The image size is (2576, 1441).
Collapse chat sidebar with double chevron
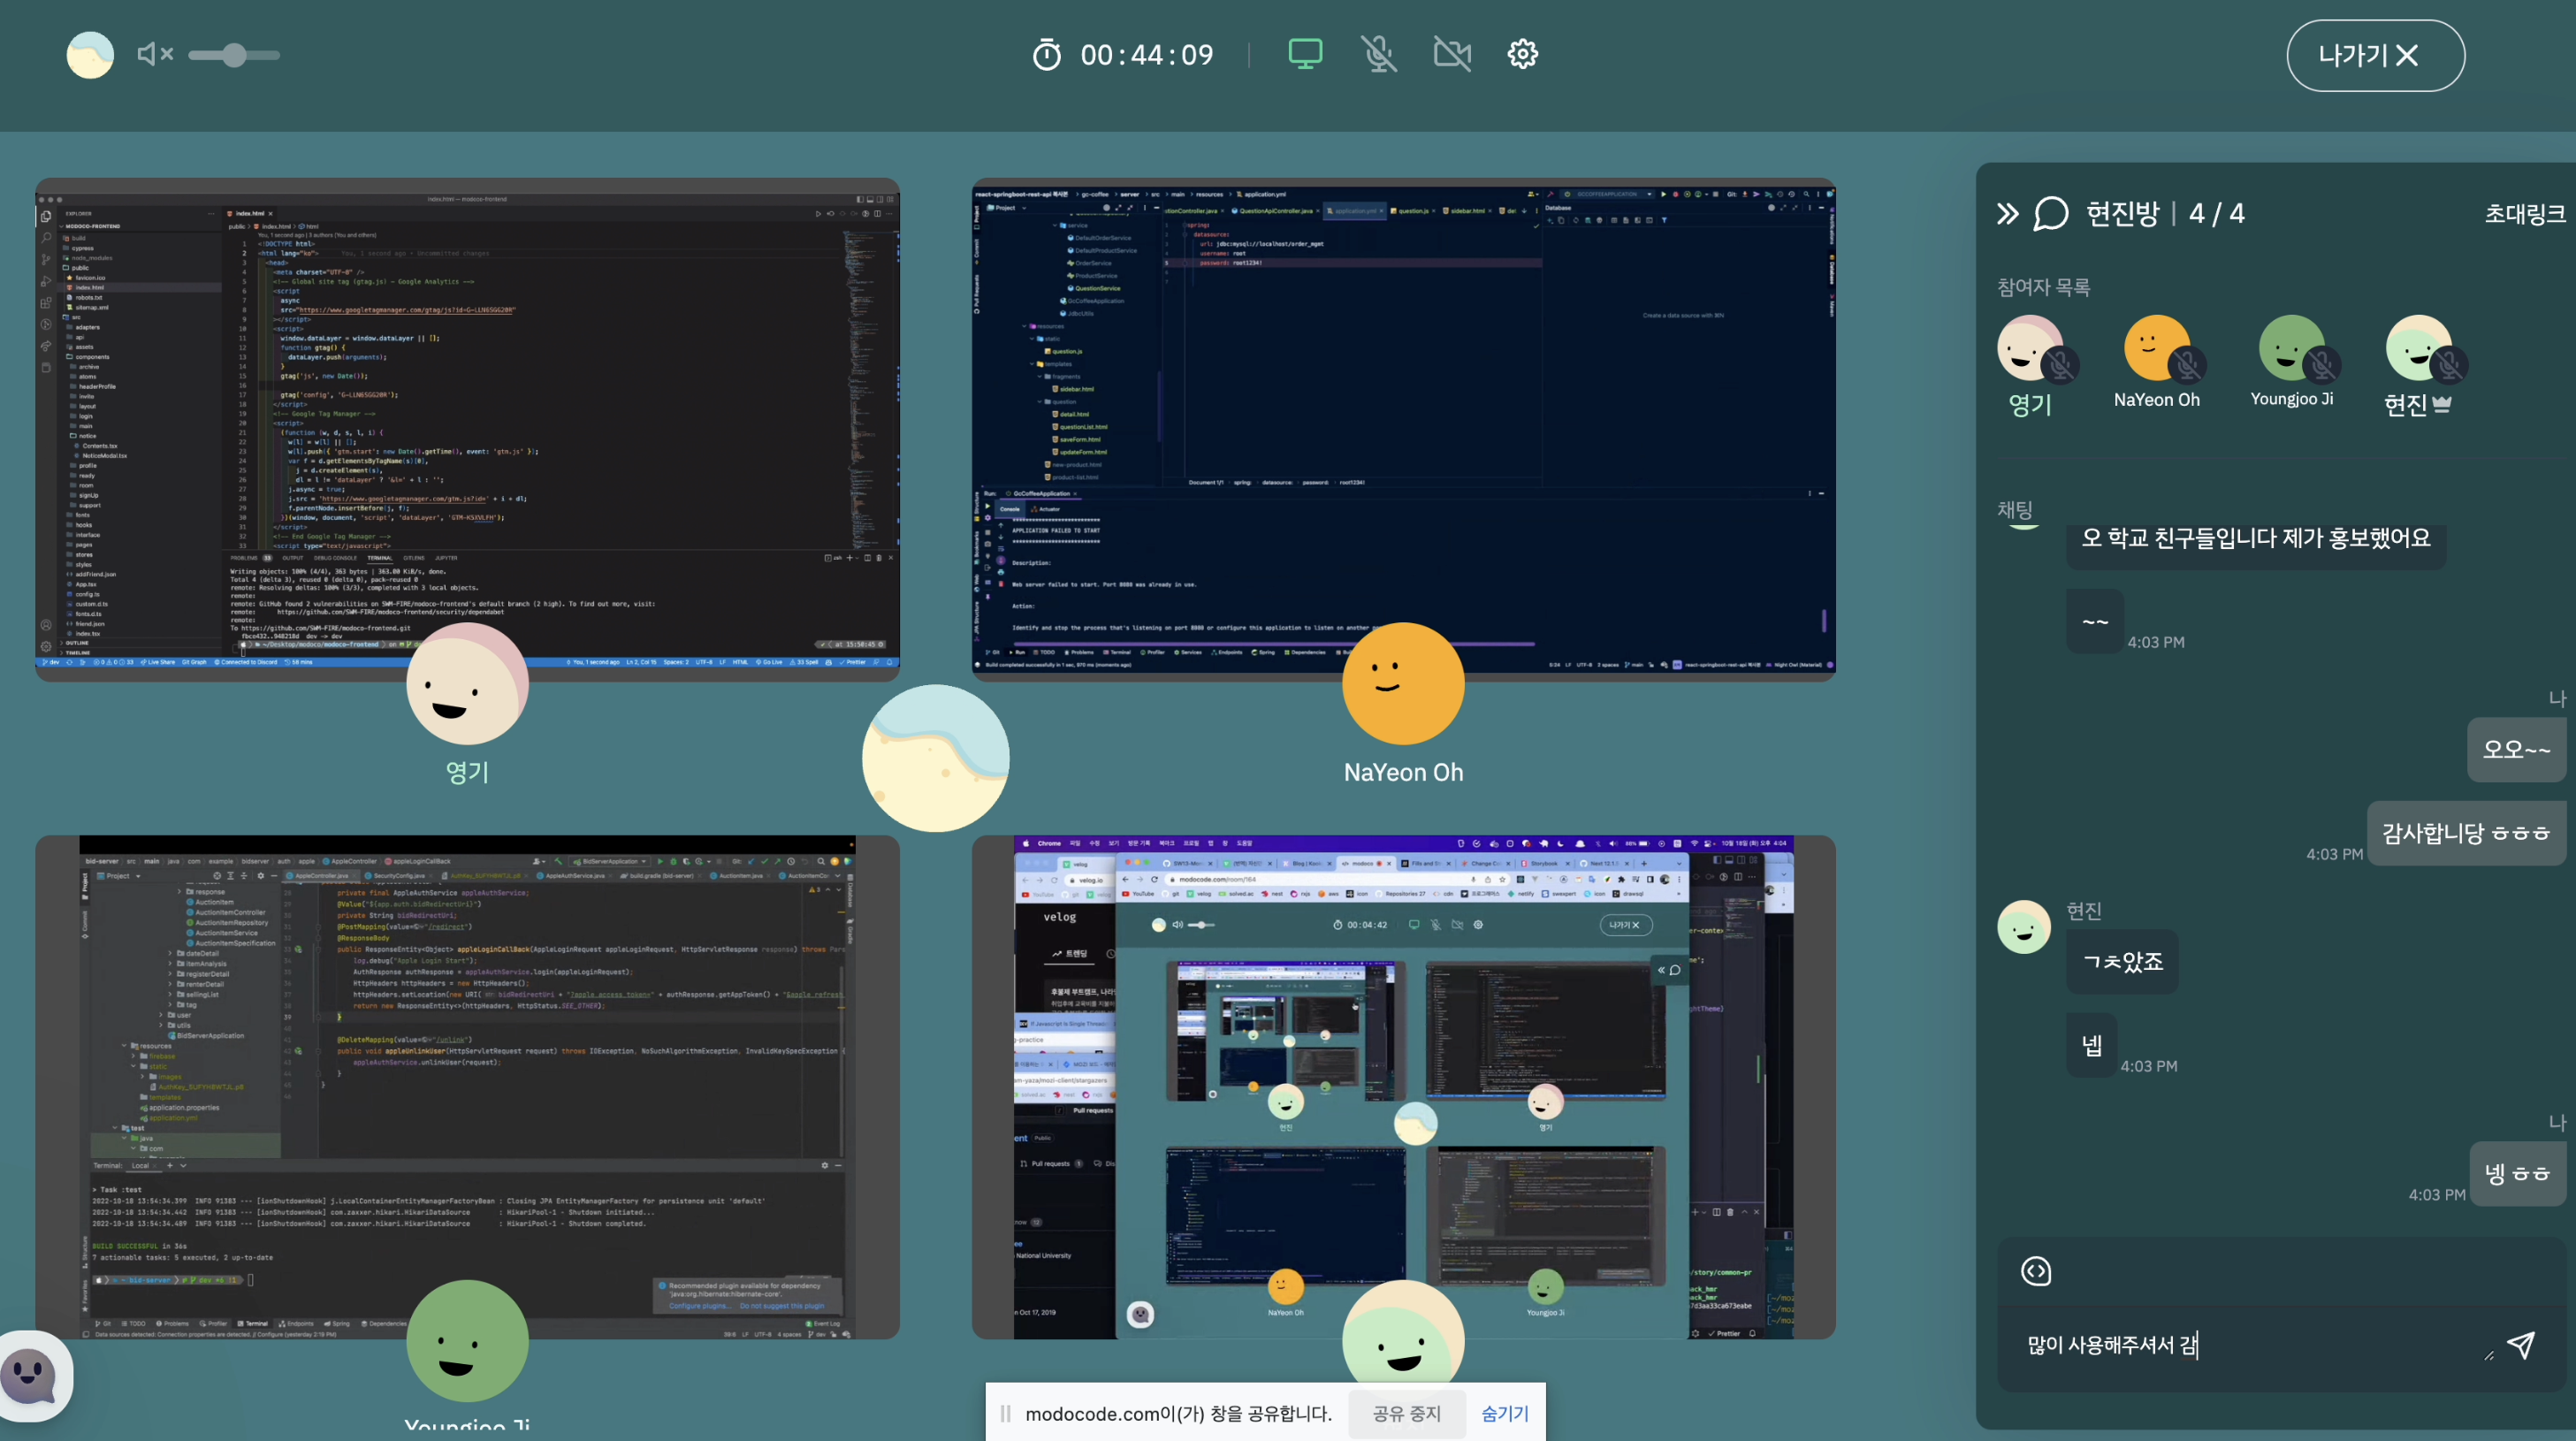[x=2007, y=213]
